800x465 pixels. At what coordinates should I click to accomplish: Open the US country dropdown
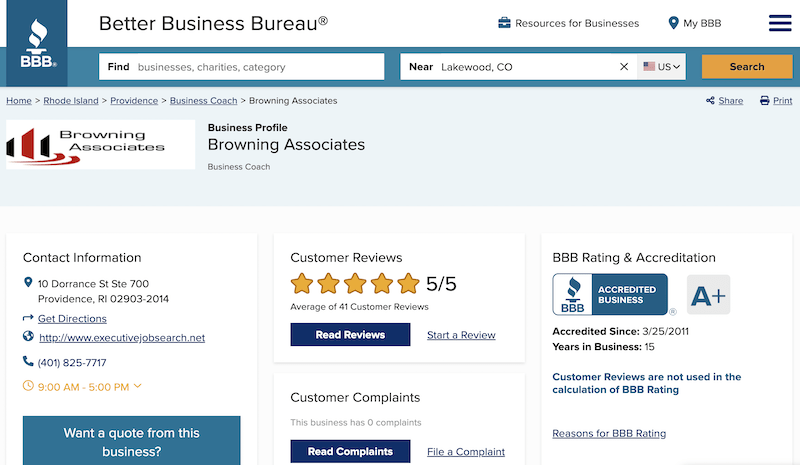click(x=661, y=67)
